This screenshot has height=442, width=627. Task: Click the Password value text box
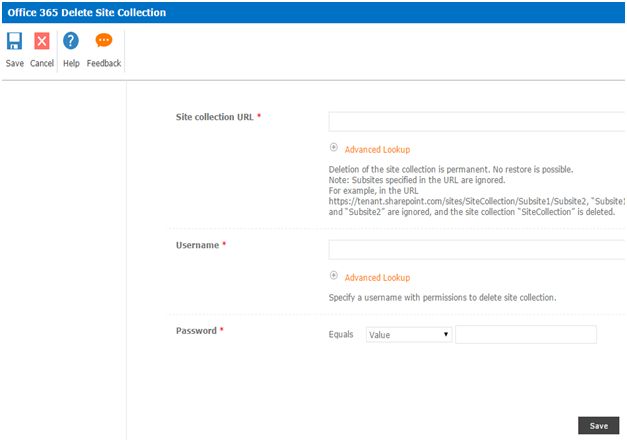(x=526, y=334)
